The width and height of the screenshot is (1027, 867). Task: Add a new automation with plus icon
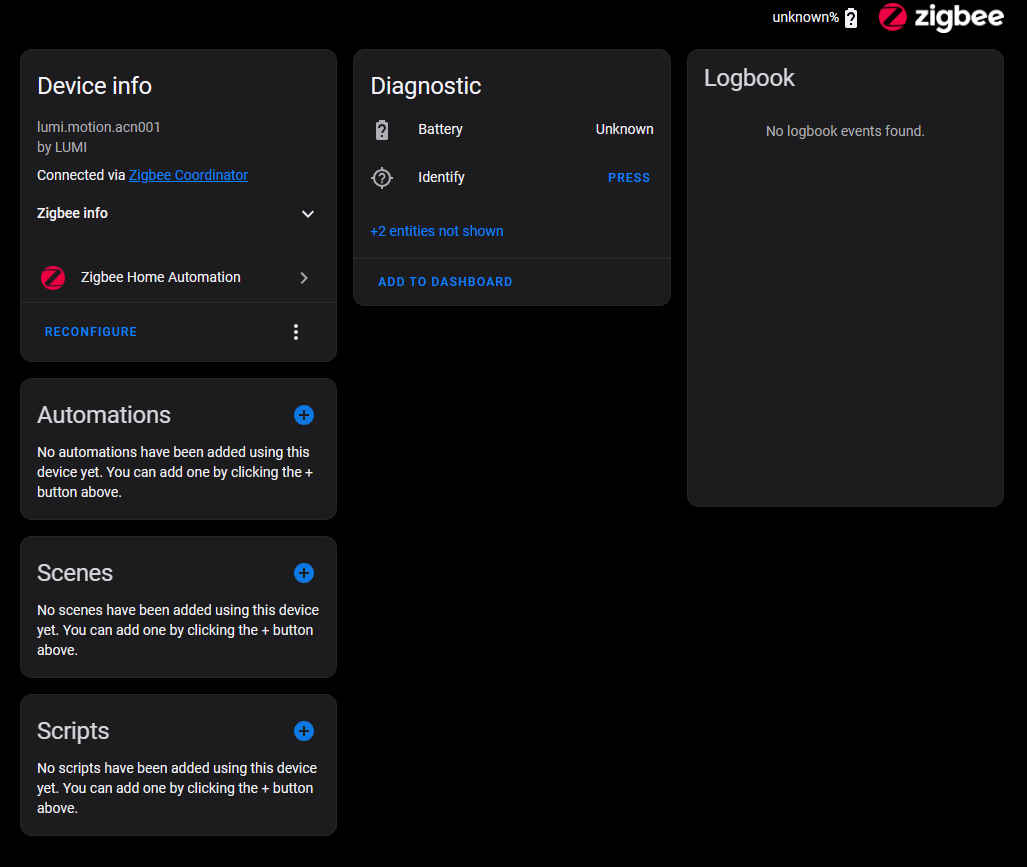[304, 415]
